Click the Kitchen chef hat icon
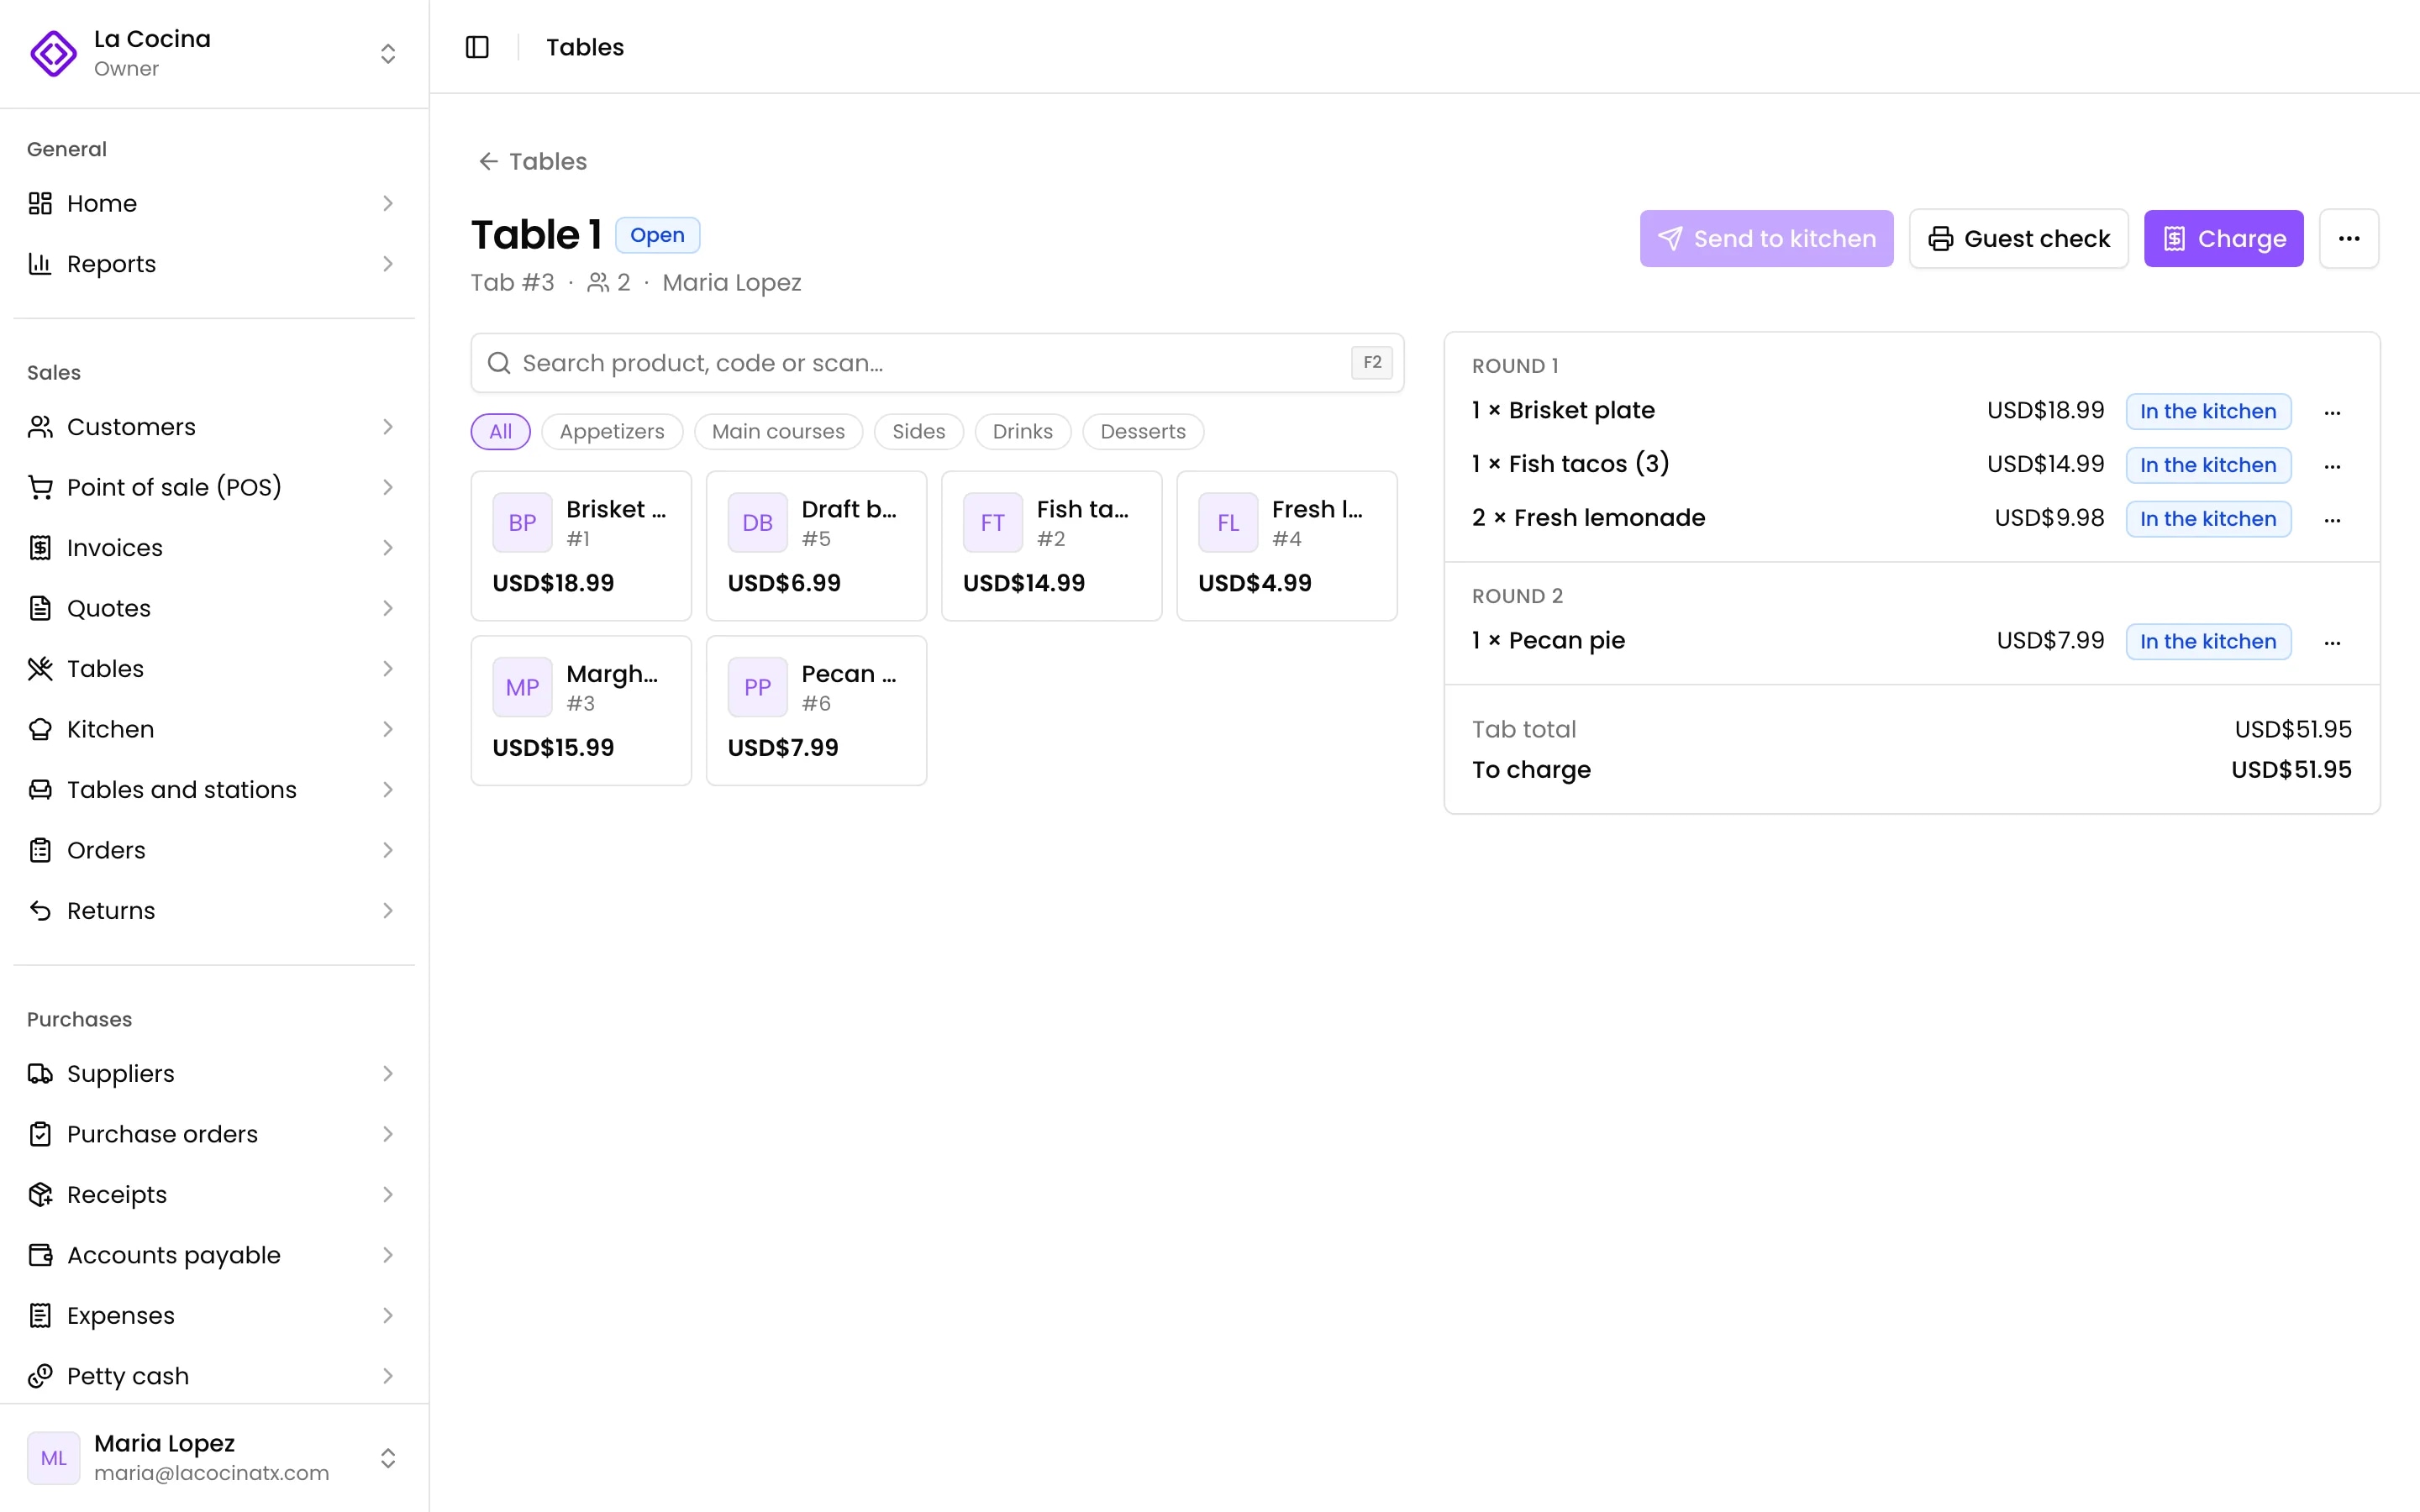The width and height of the screenshot is (2420, 1512). pyautogui.click(x=40, y=729)
